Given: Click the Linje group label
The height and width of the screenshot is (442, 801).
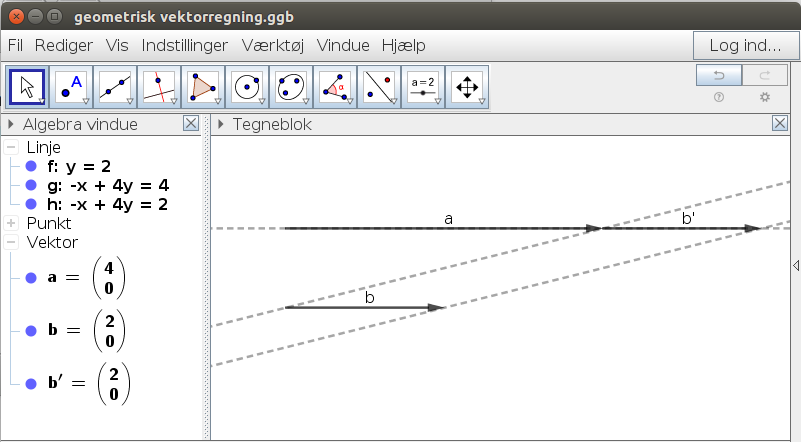Looking at the screenshot, I should coord(43,147).
